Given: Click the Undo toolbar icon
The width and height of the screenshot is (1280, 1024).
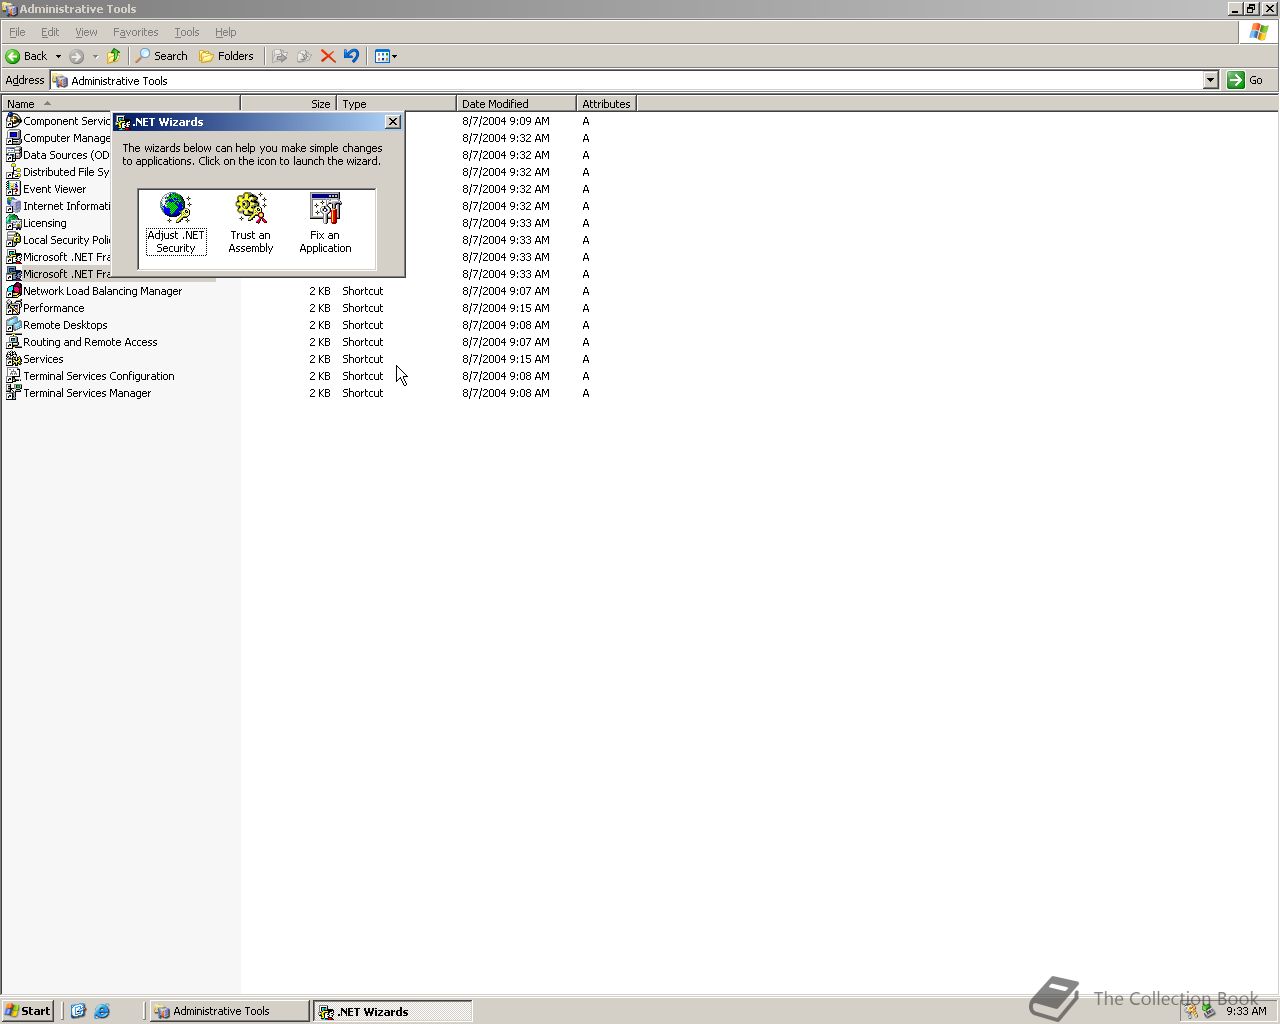Looking at the screenshot, I should click(351, 56).
